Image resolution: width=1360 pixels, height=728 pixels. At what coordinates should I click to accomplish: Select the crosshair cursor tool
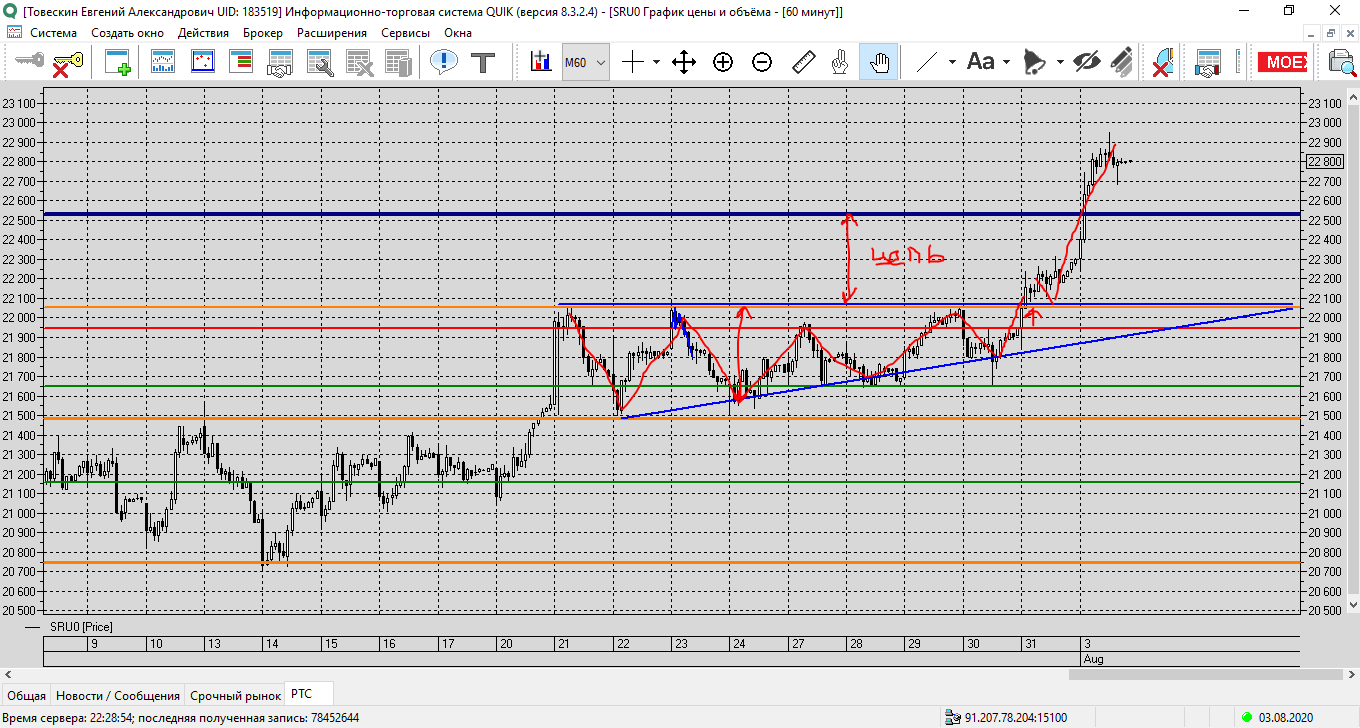point(632,62)
